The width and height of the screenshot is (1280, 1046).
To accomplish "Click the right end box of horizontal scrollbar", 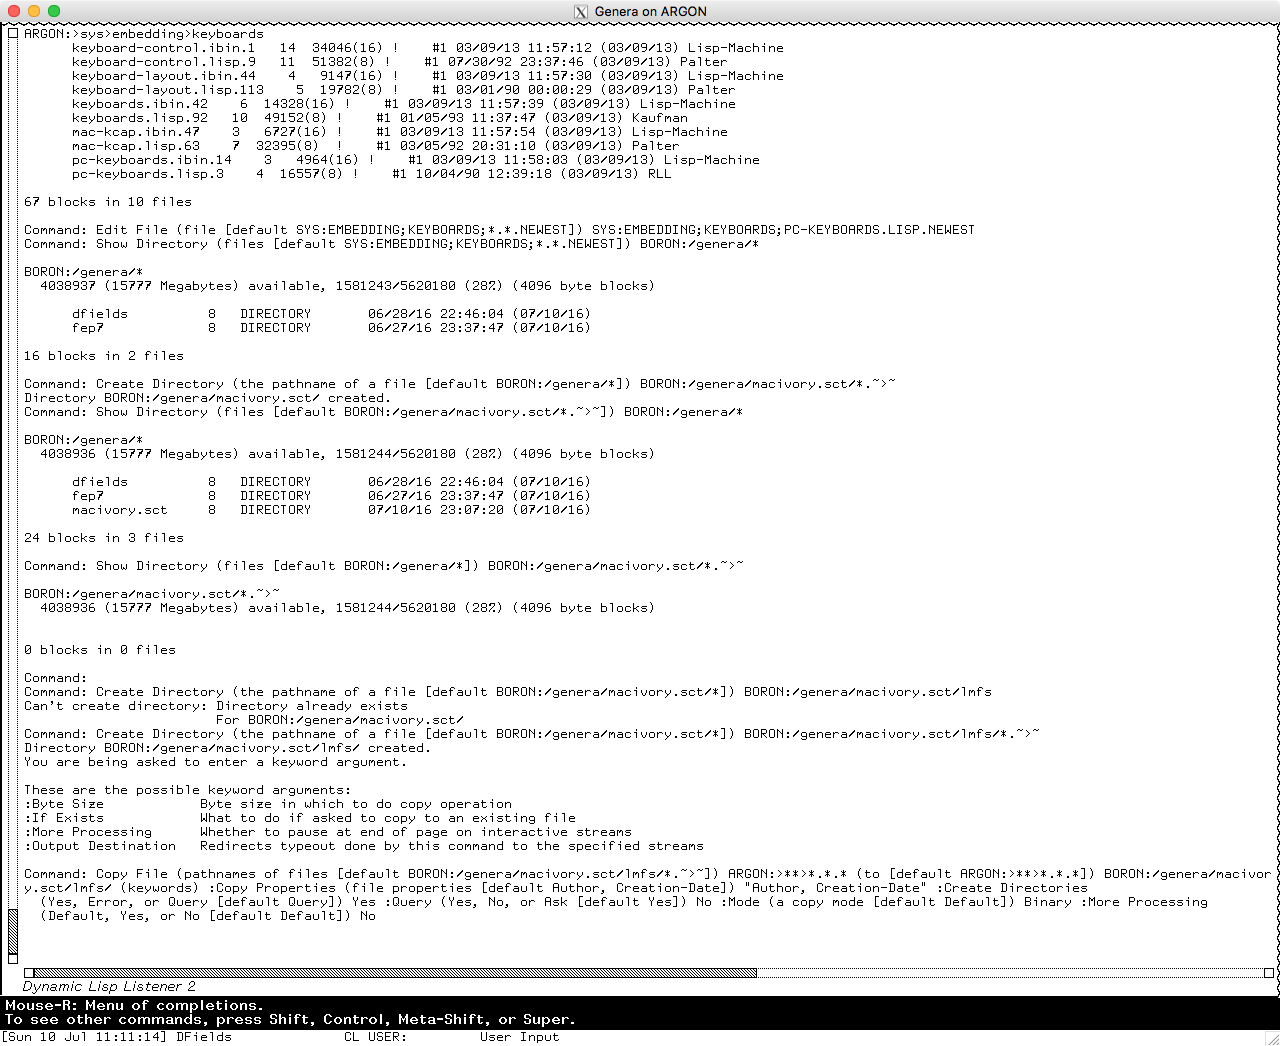I will tap(1269, 972).
